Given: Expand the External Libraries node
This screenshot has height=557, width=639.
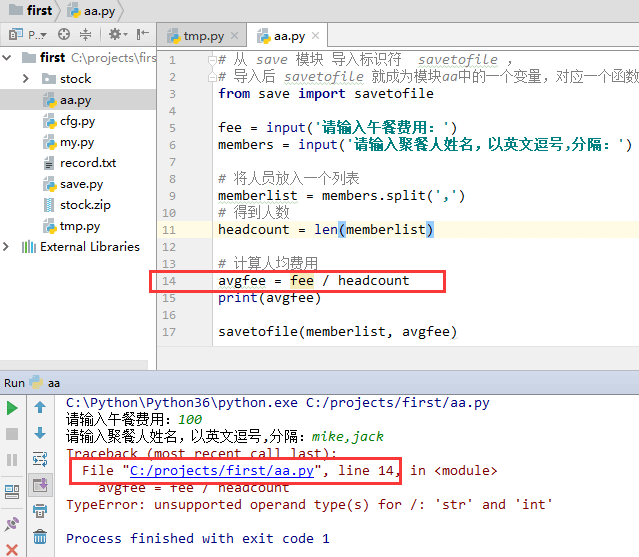Looking at the screenshot, I should click(x=6, y=247).
